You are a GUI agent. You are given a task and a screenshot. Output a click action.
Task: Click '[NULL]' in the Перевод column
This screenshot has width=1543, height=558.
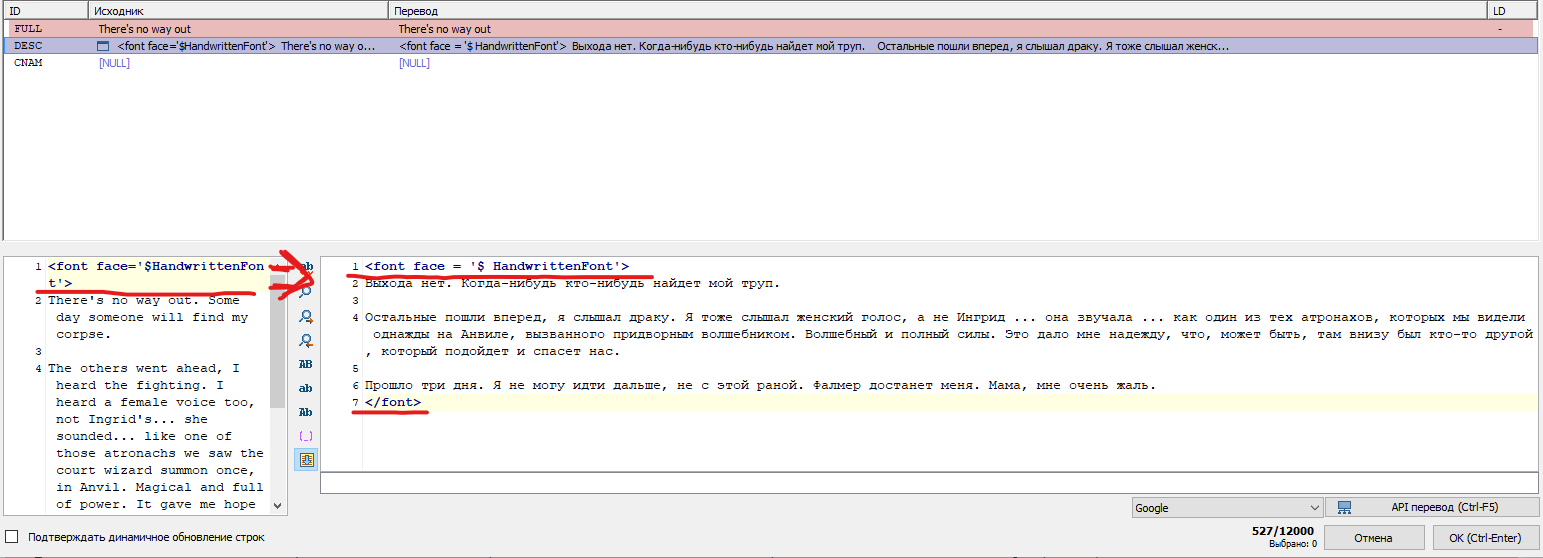coord(414,63)
